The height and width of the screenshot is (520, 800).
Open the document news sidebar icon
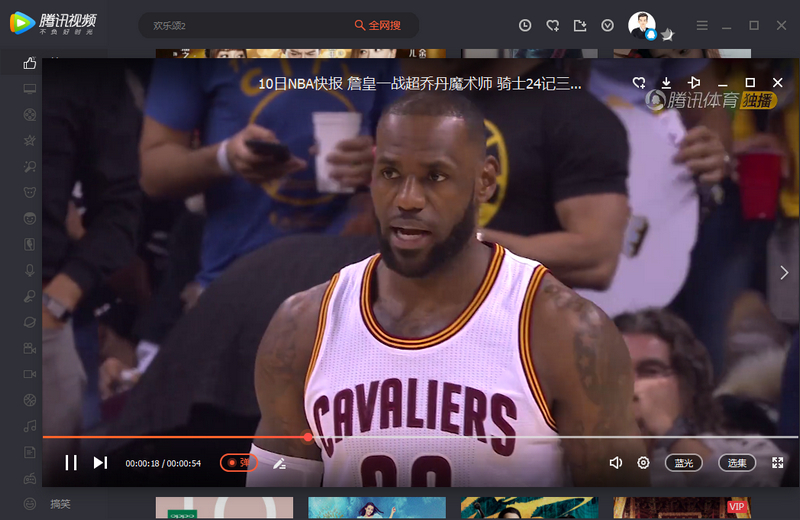[x=30, y=452]
